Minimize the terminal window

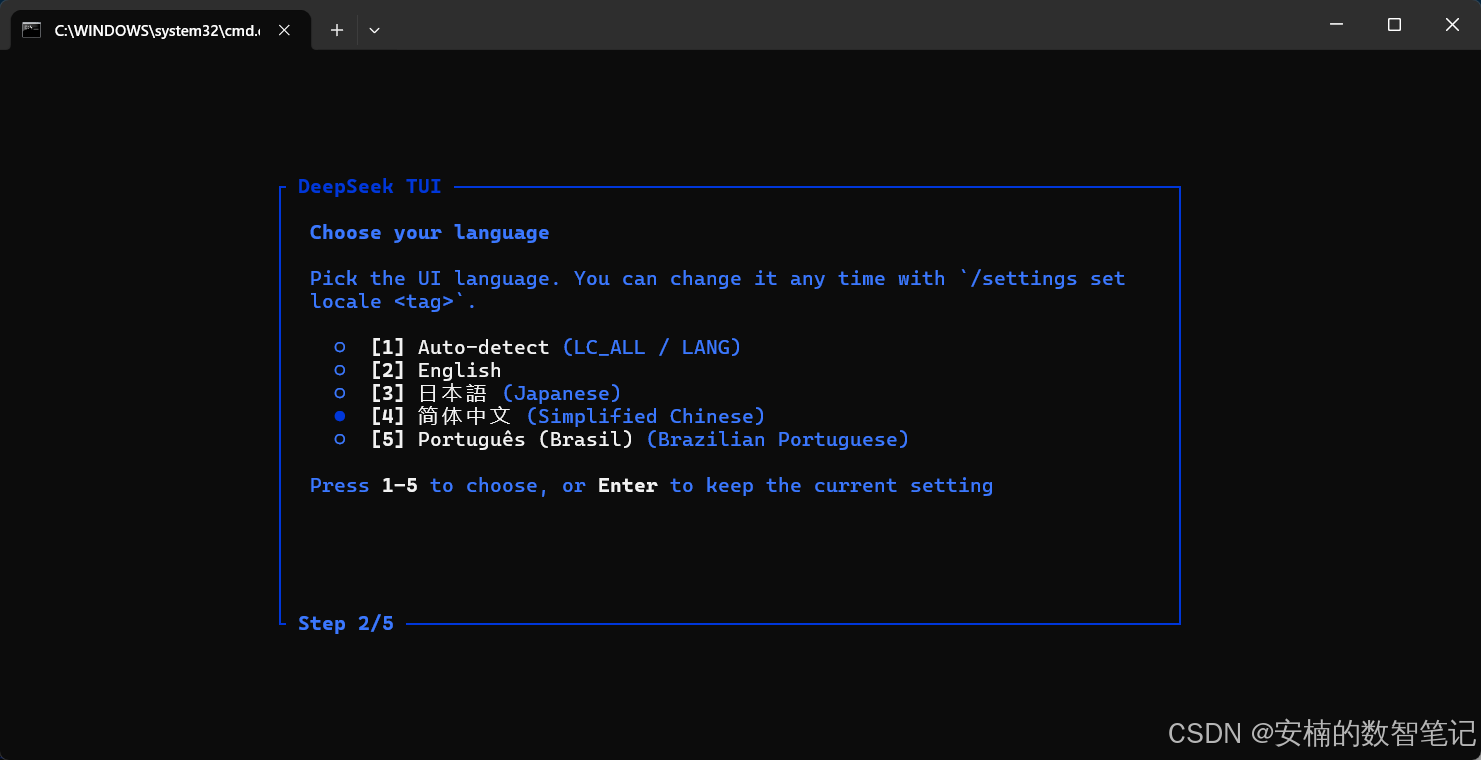[x=1336, y=25]
